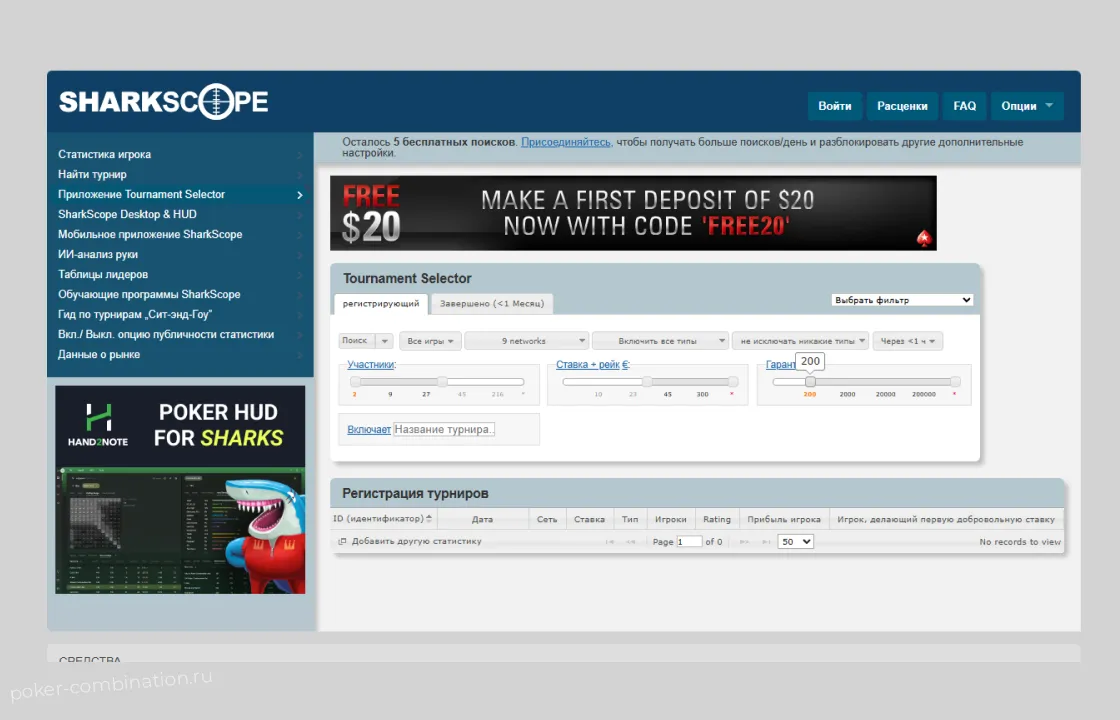Viewport: 1120px width, 720px height.
Task: Click the add statistics icon in table footer
Action: (342, 542)
